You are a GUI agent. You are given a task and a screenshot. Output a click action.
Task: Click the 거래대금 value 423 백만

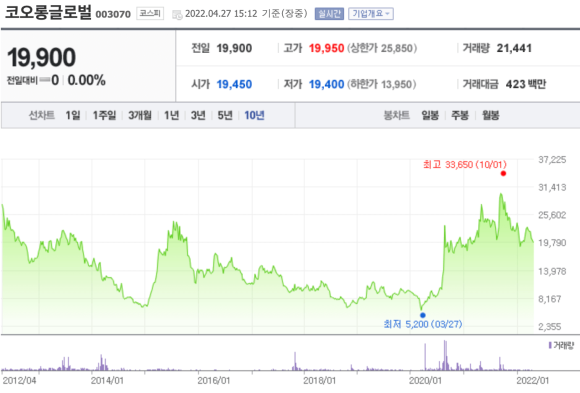point(526,84)
